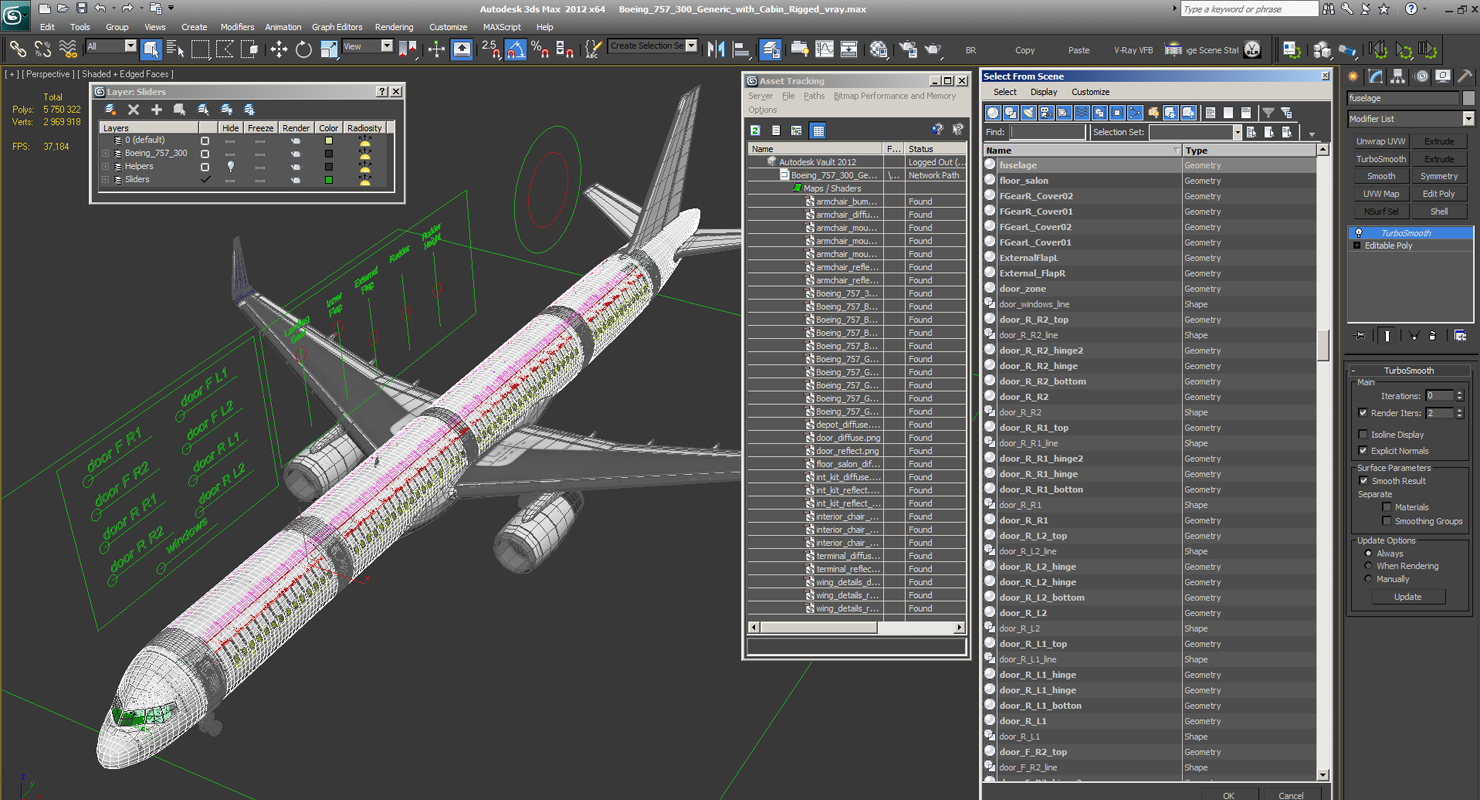The image size is (1480, 800).
Task: Uncheck Smooth Result checkbox
Action: click(x=1363, y=480)
